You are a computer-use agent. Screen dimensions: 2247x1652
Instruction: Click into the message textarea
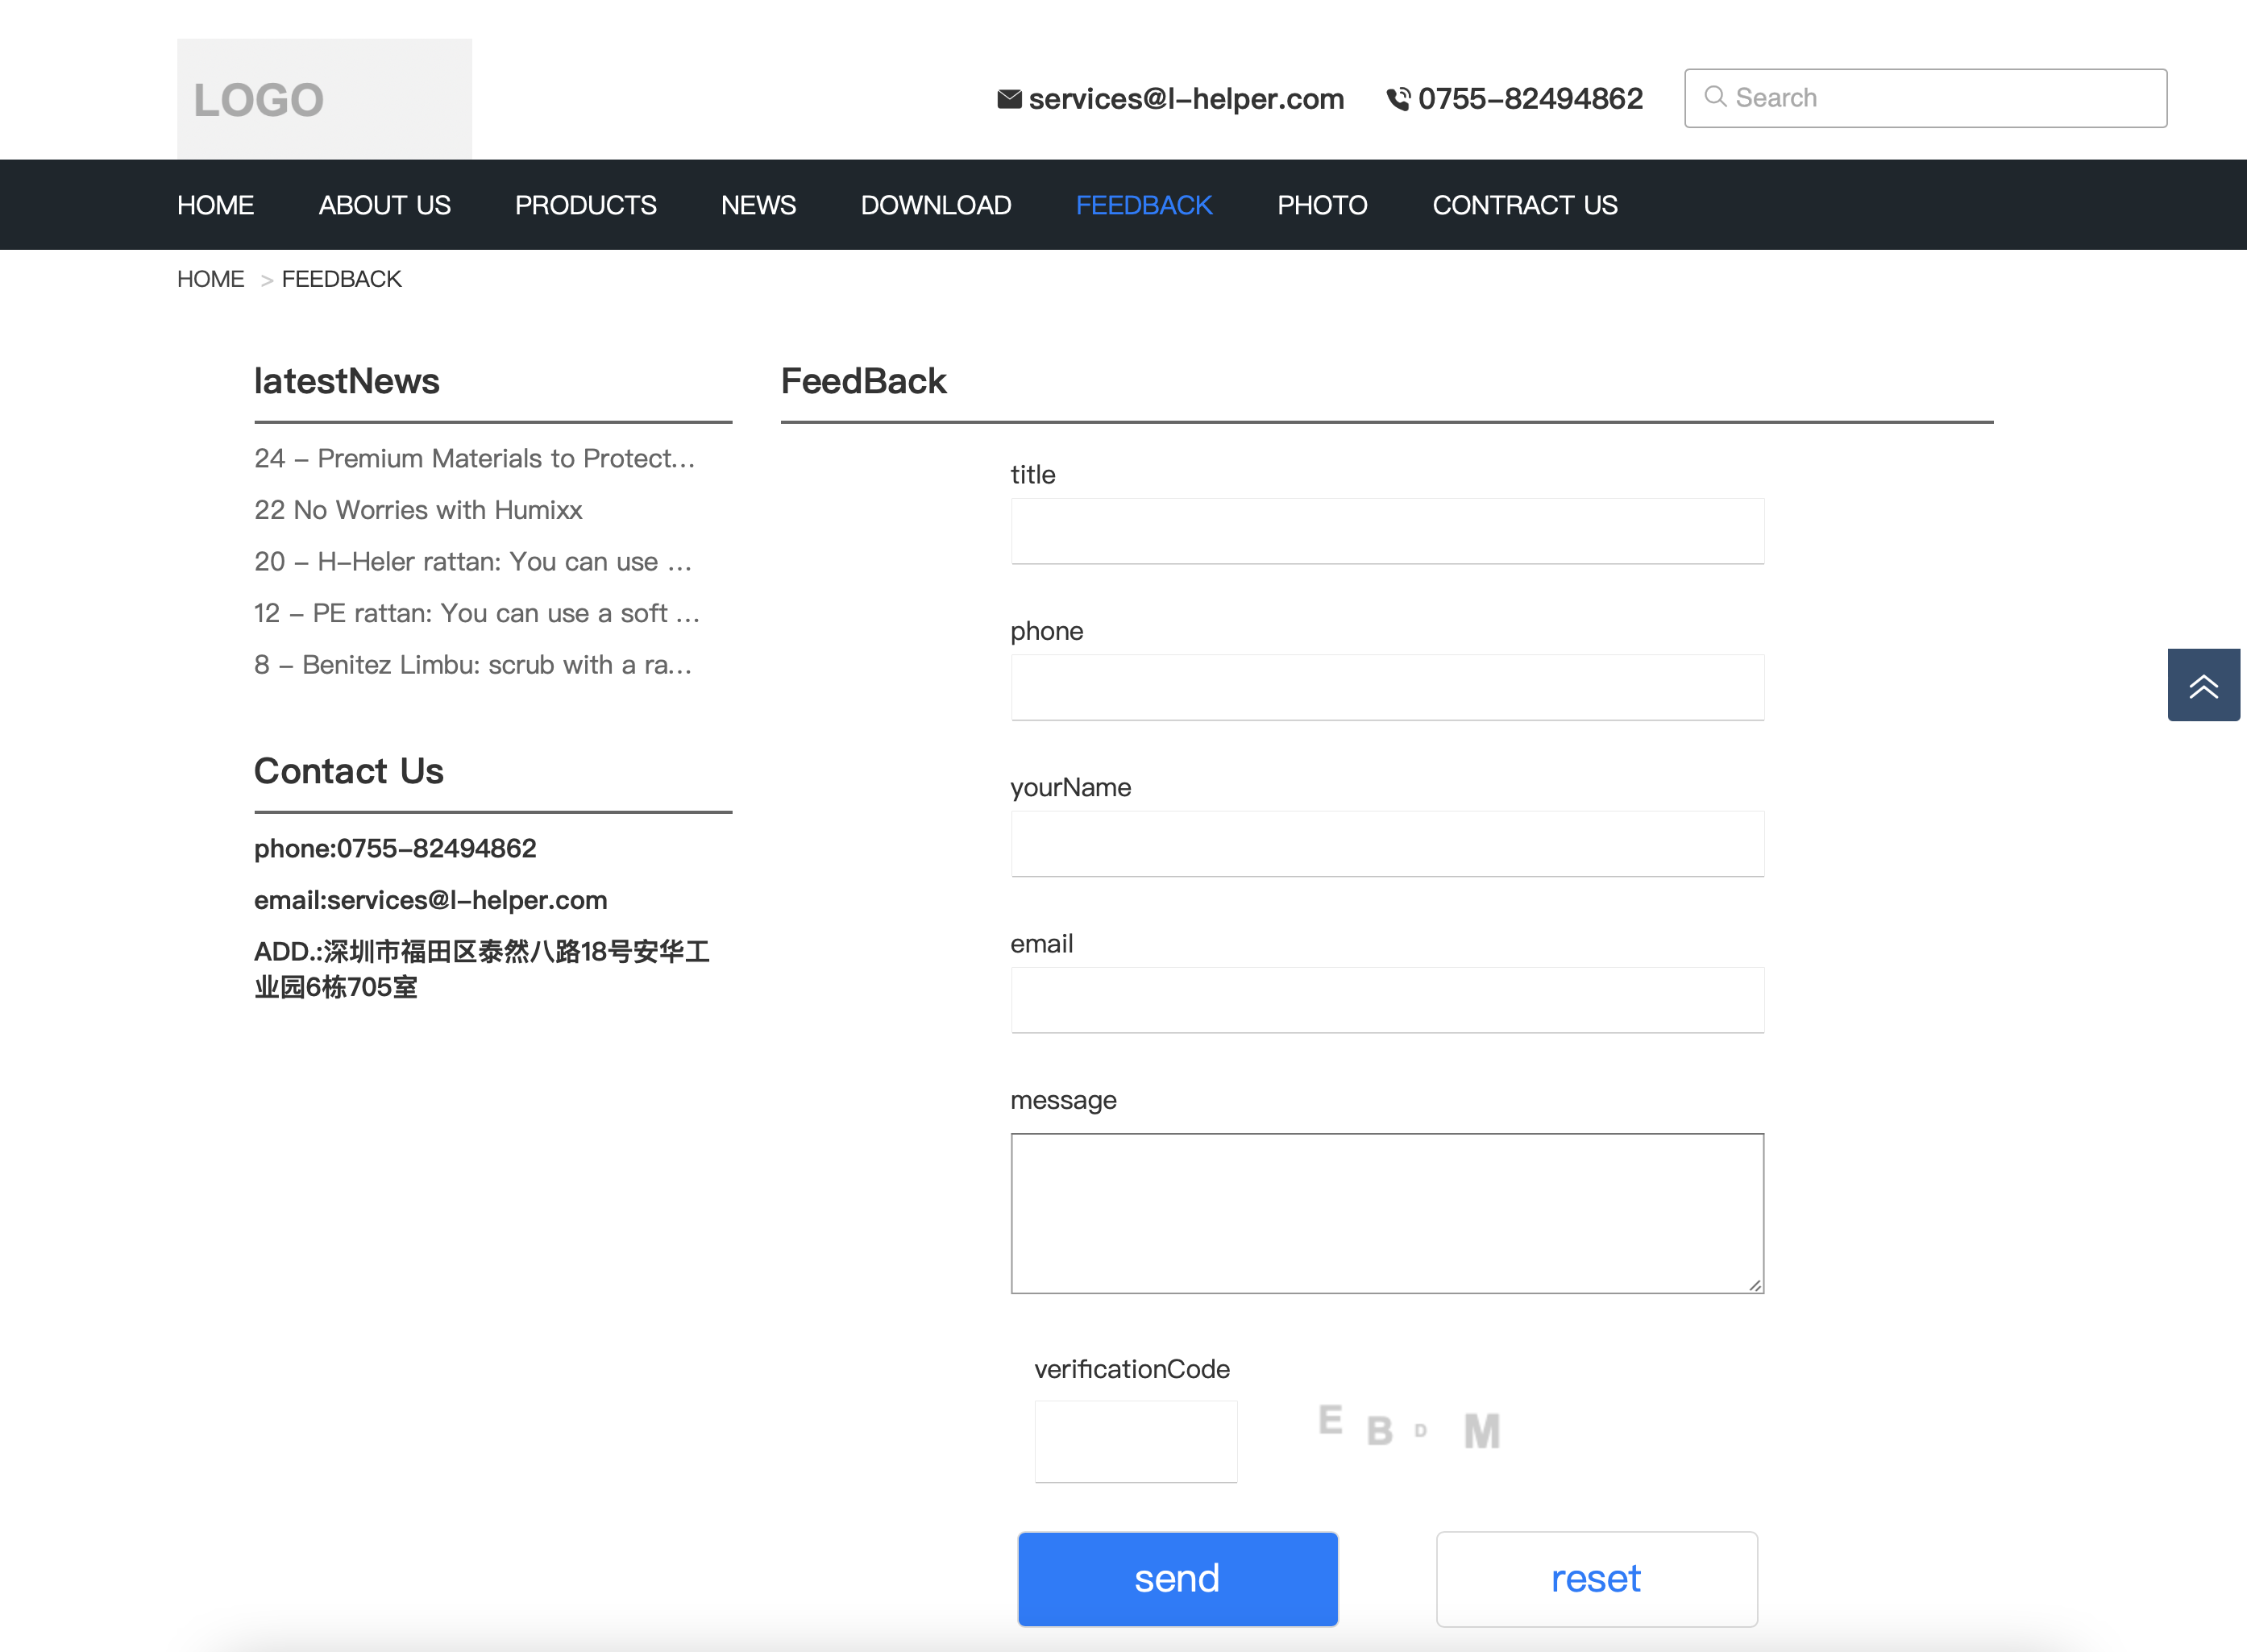[1386, 1212]
